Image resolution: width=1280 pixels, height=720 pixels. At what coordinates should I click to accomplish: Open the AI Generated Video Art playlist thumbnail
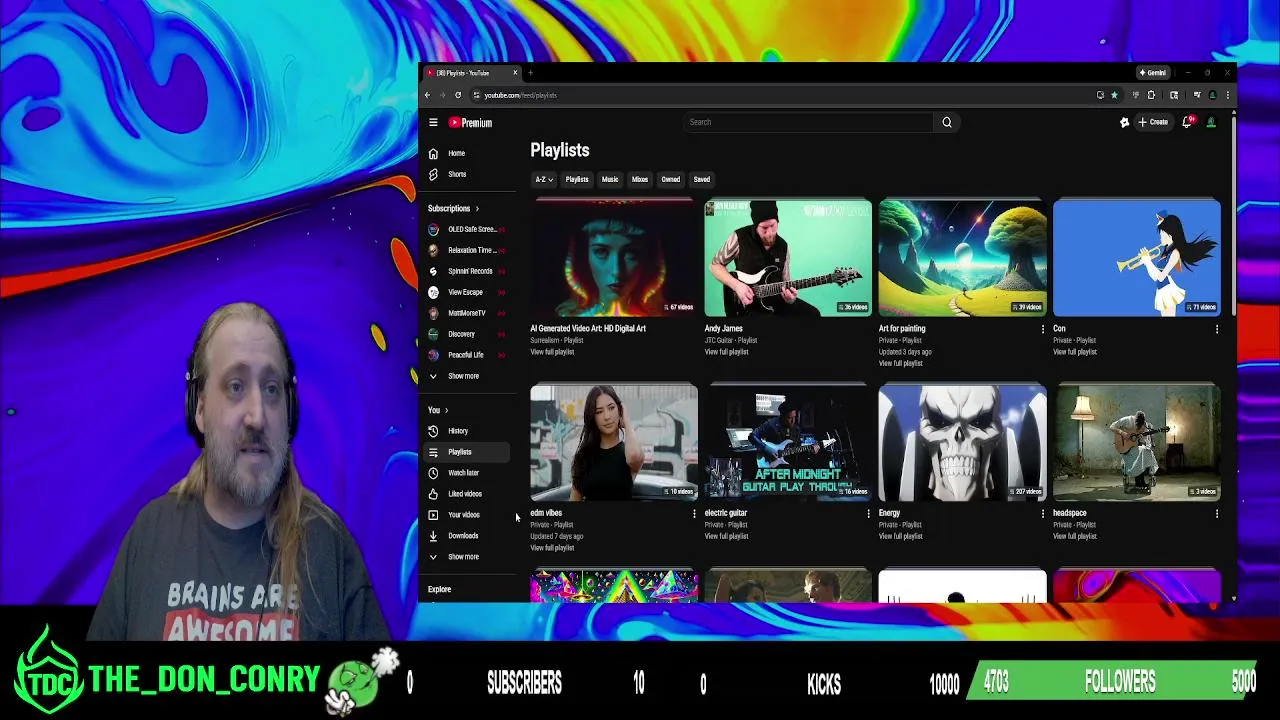point(614,257)
